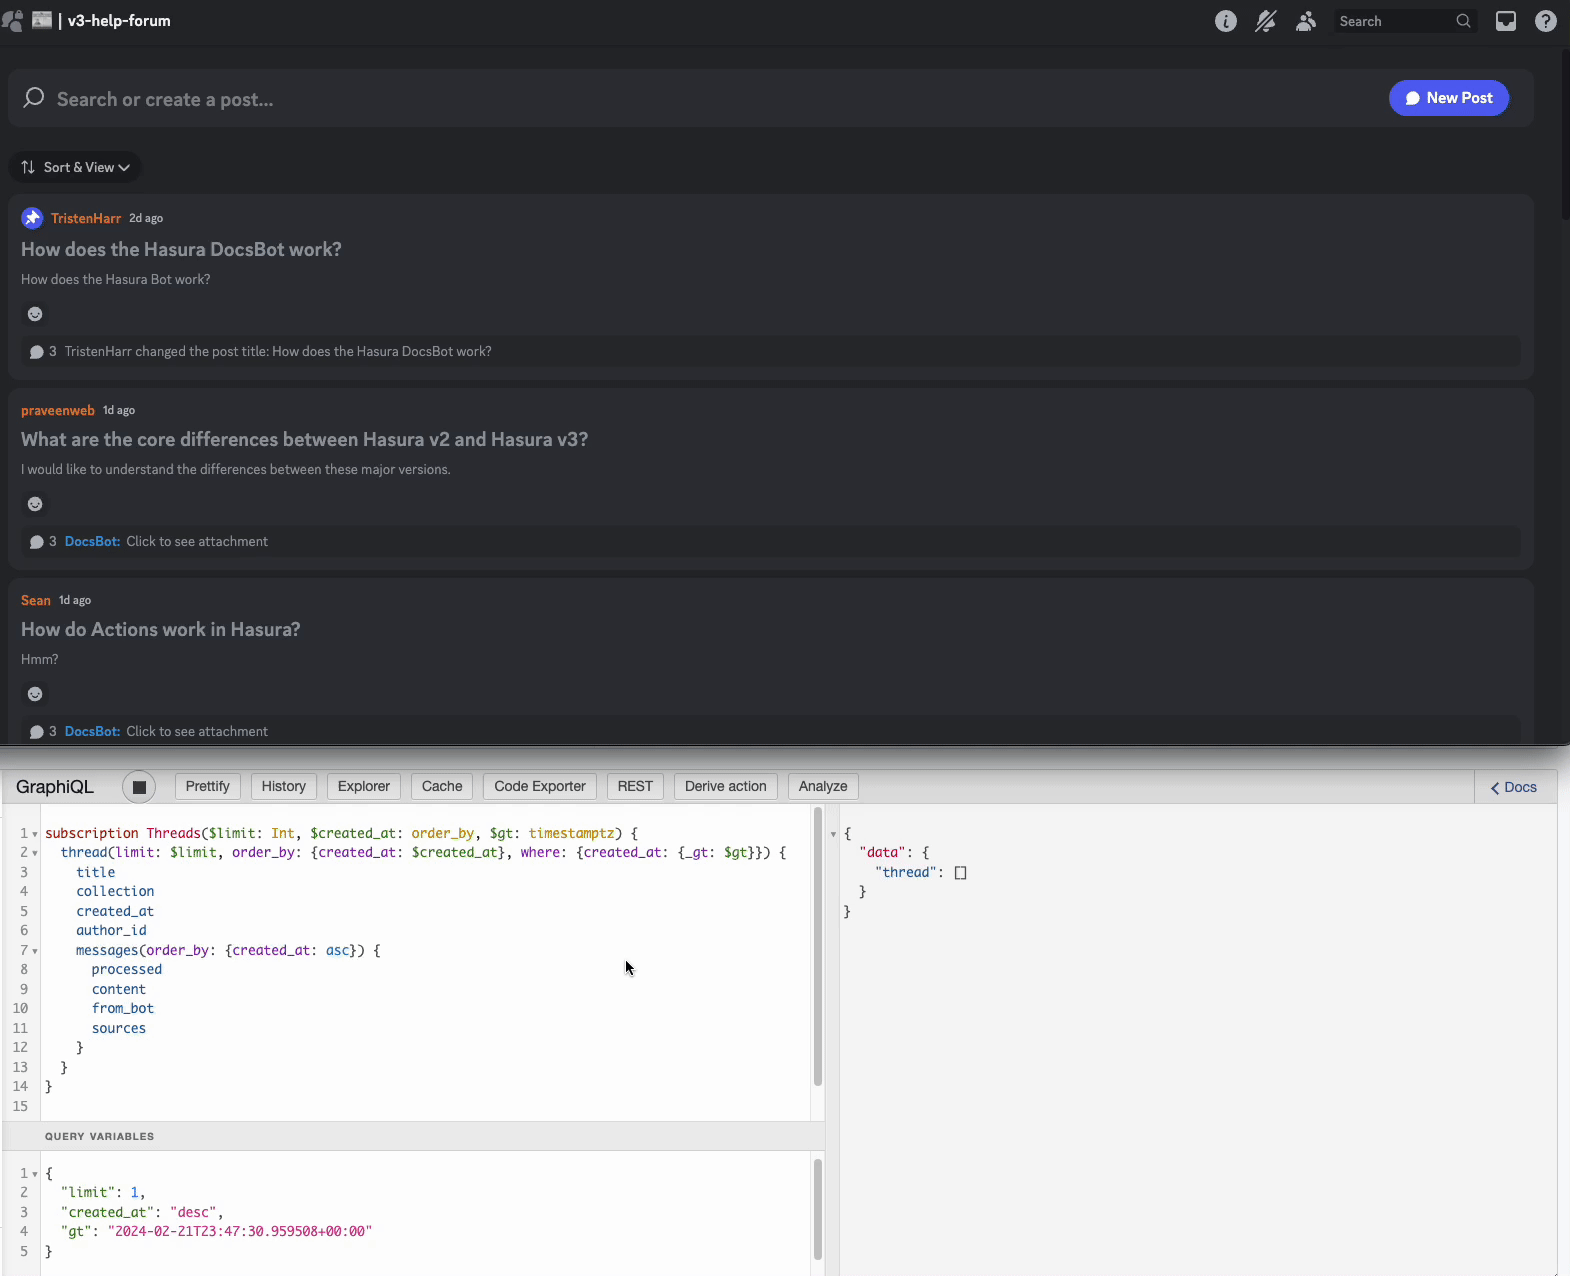Toggle notification settings bell icon
The image size is (1570, 1276).
pyautogui.click(x=1266, y=21)
